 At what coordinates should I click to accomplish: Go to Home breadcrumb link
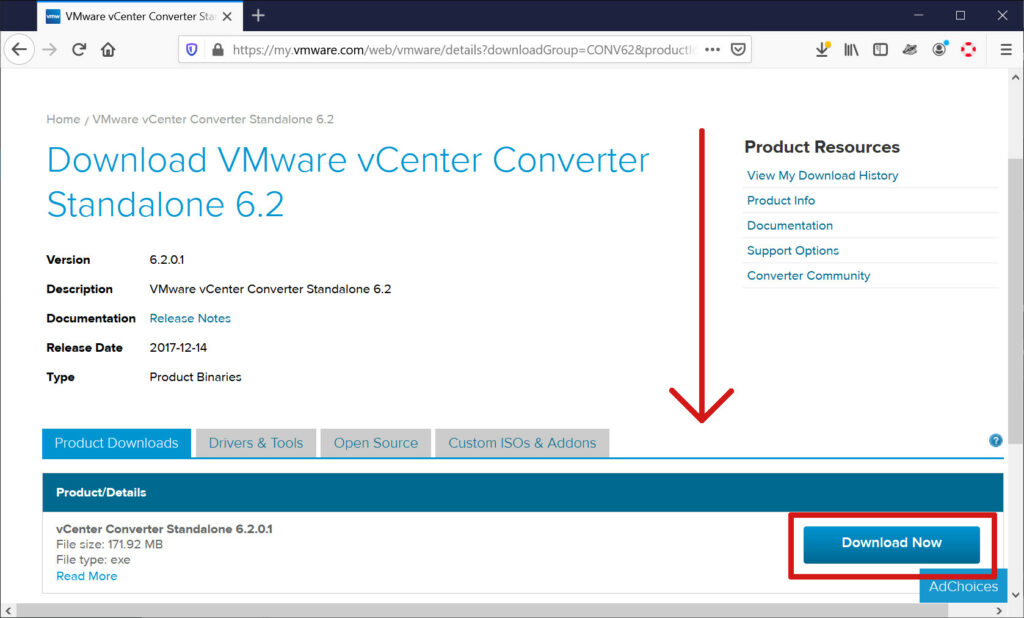(x=63, y=120)
